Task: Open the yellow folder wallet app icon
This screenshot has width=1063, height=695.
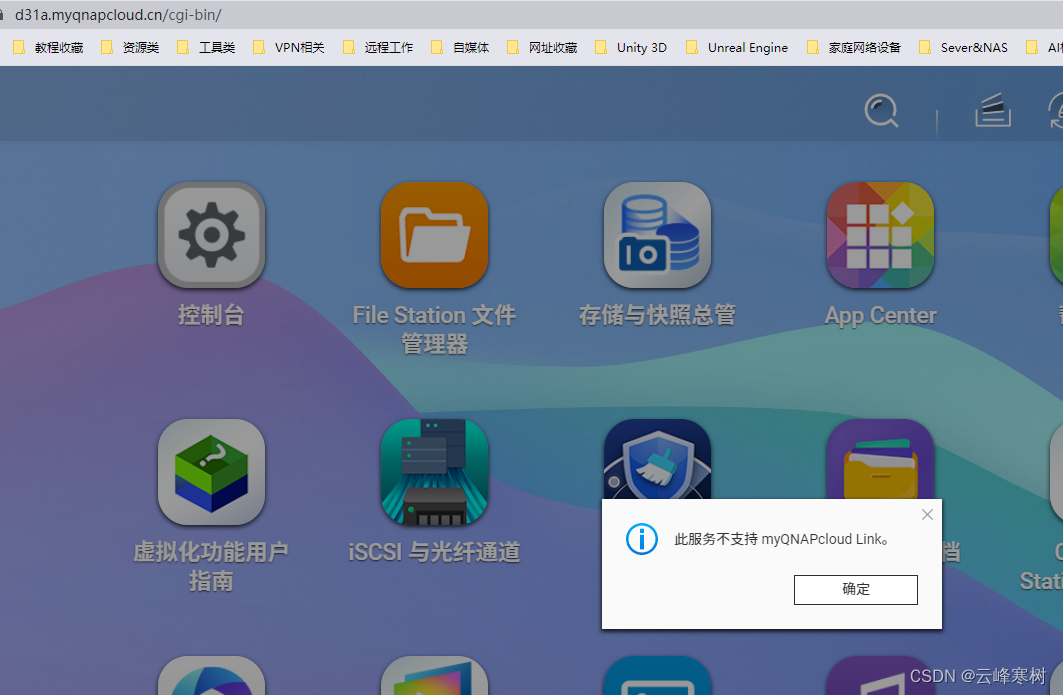Action: [x=880, y=459]
